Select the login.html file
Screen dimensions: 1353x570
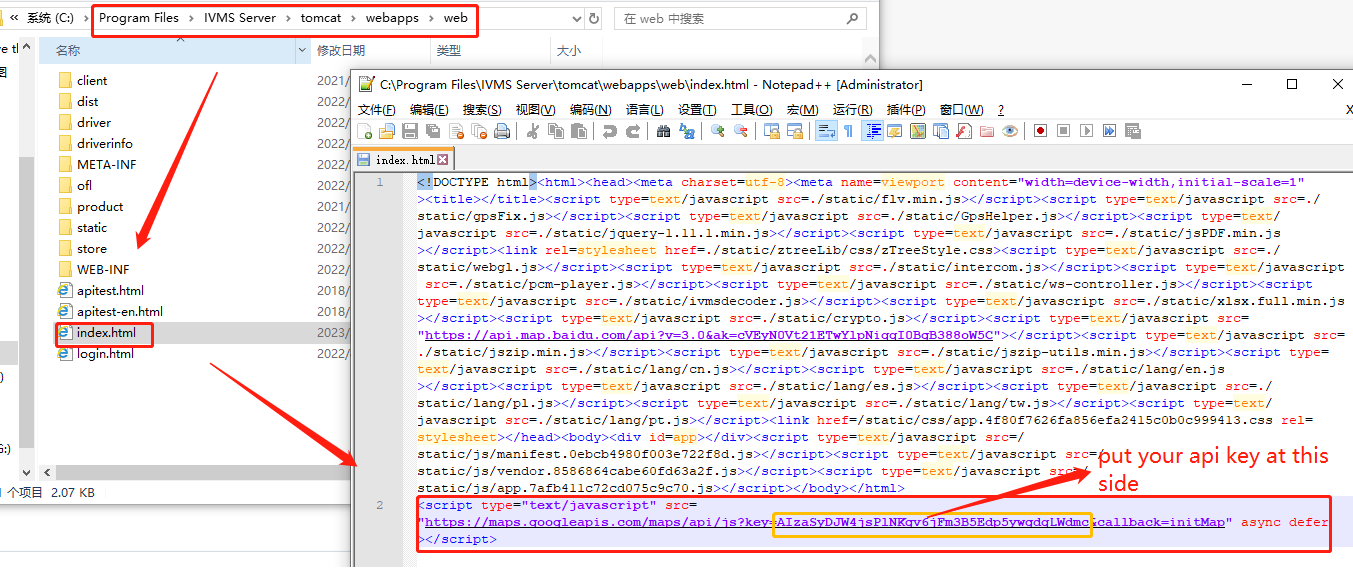(105, 353)
